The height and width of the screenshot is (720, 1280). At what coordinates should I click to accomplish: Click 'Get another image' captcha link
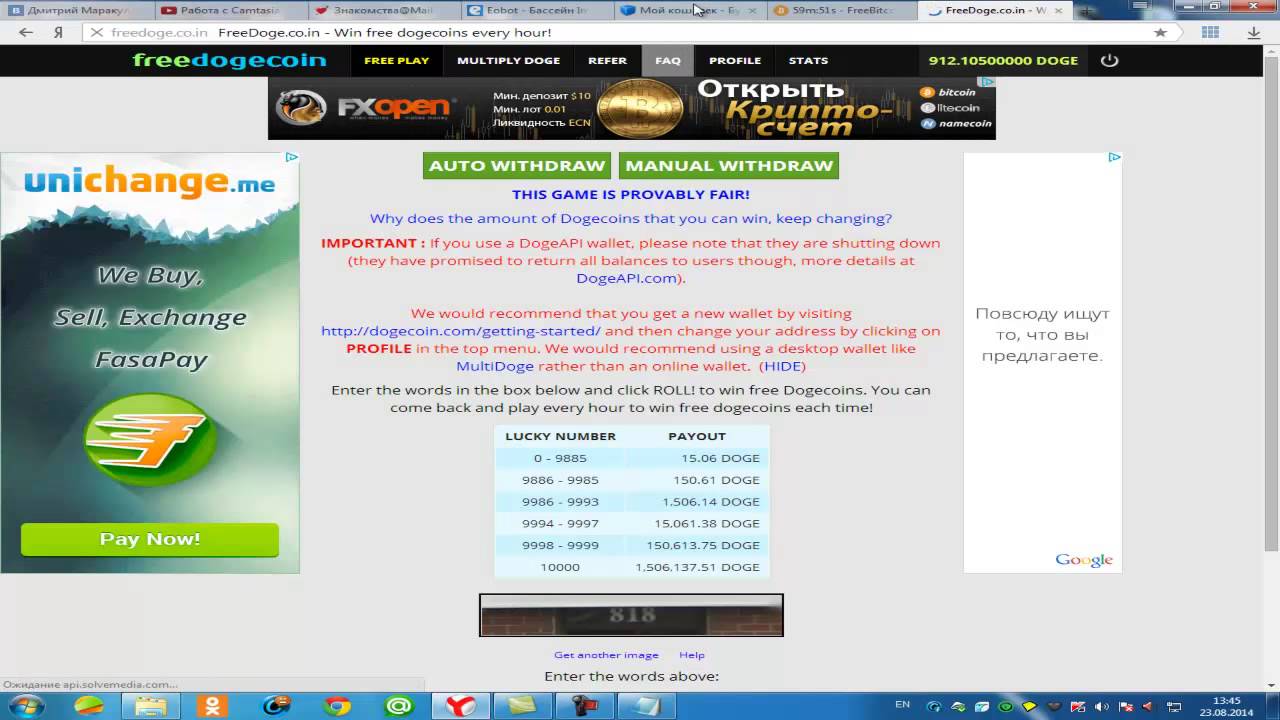pos(606,655)
